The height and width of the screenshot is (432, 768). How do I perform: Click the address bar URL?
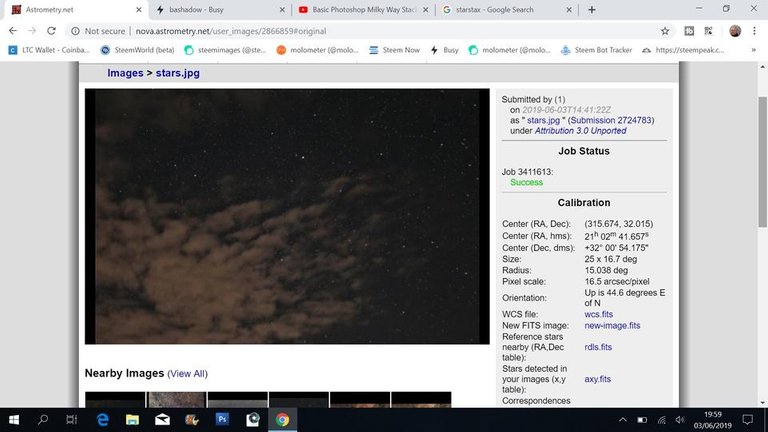coord(231,31)
